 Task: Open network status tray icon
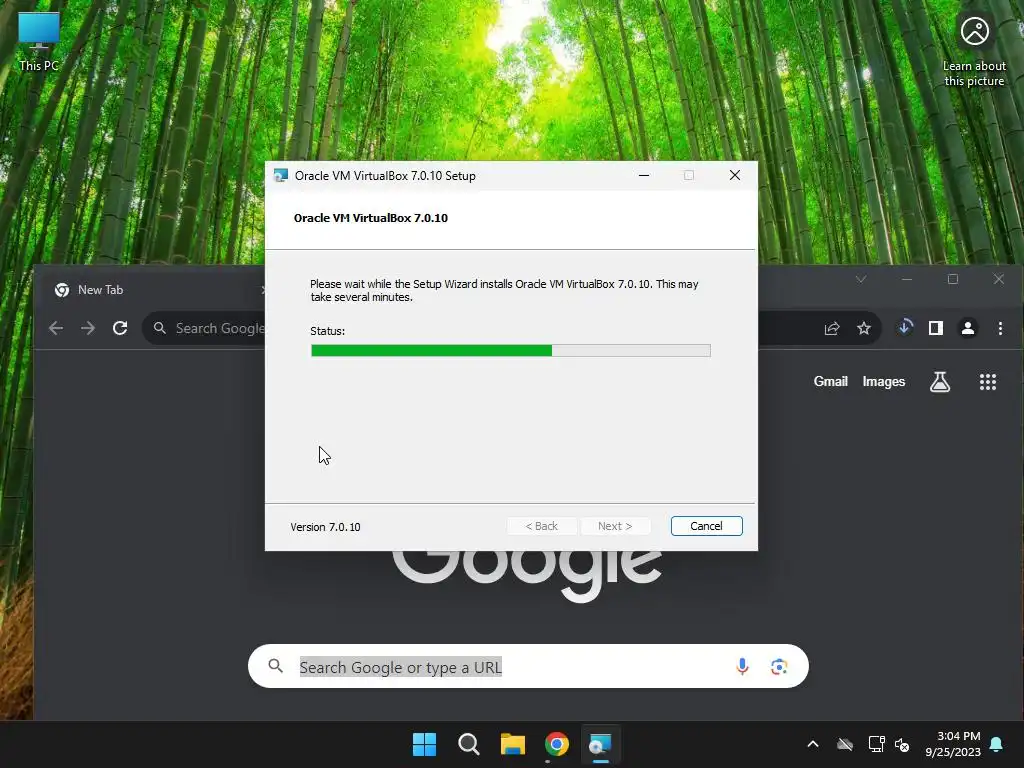coord(876,744)
